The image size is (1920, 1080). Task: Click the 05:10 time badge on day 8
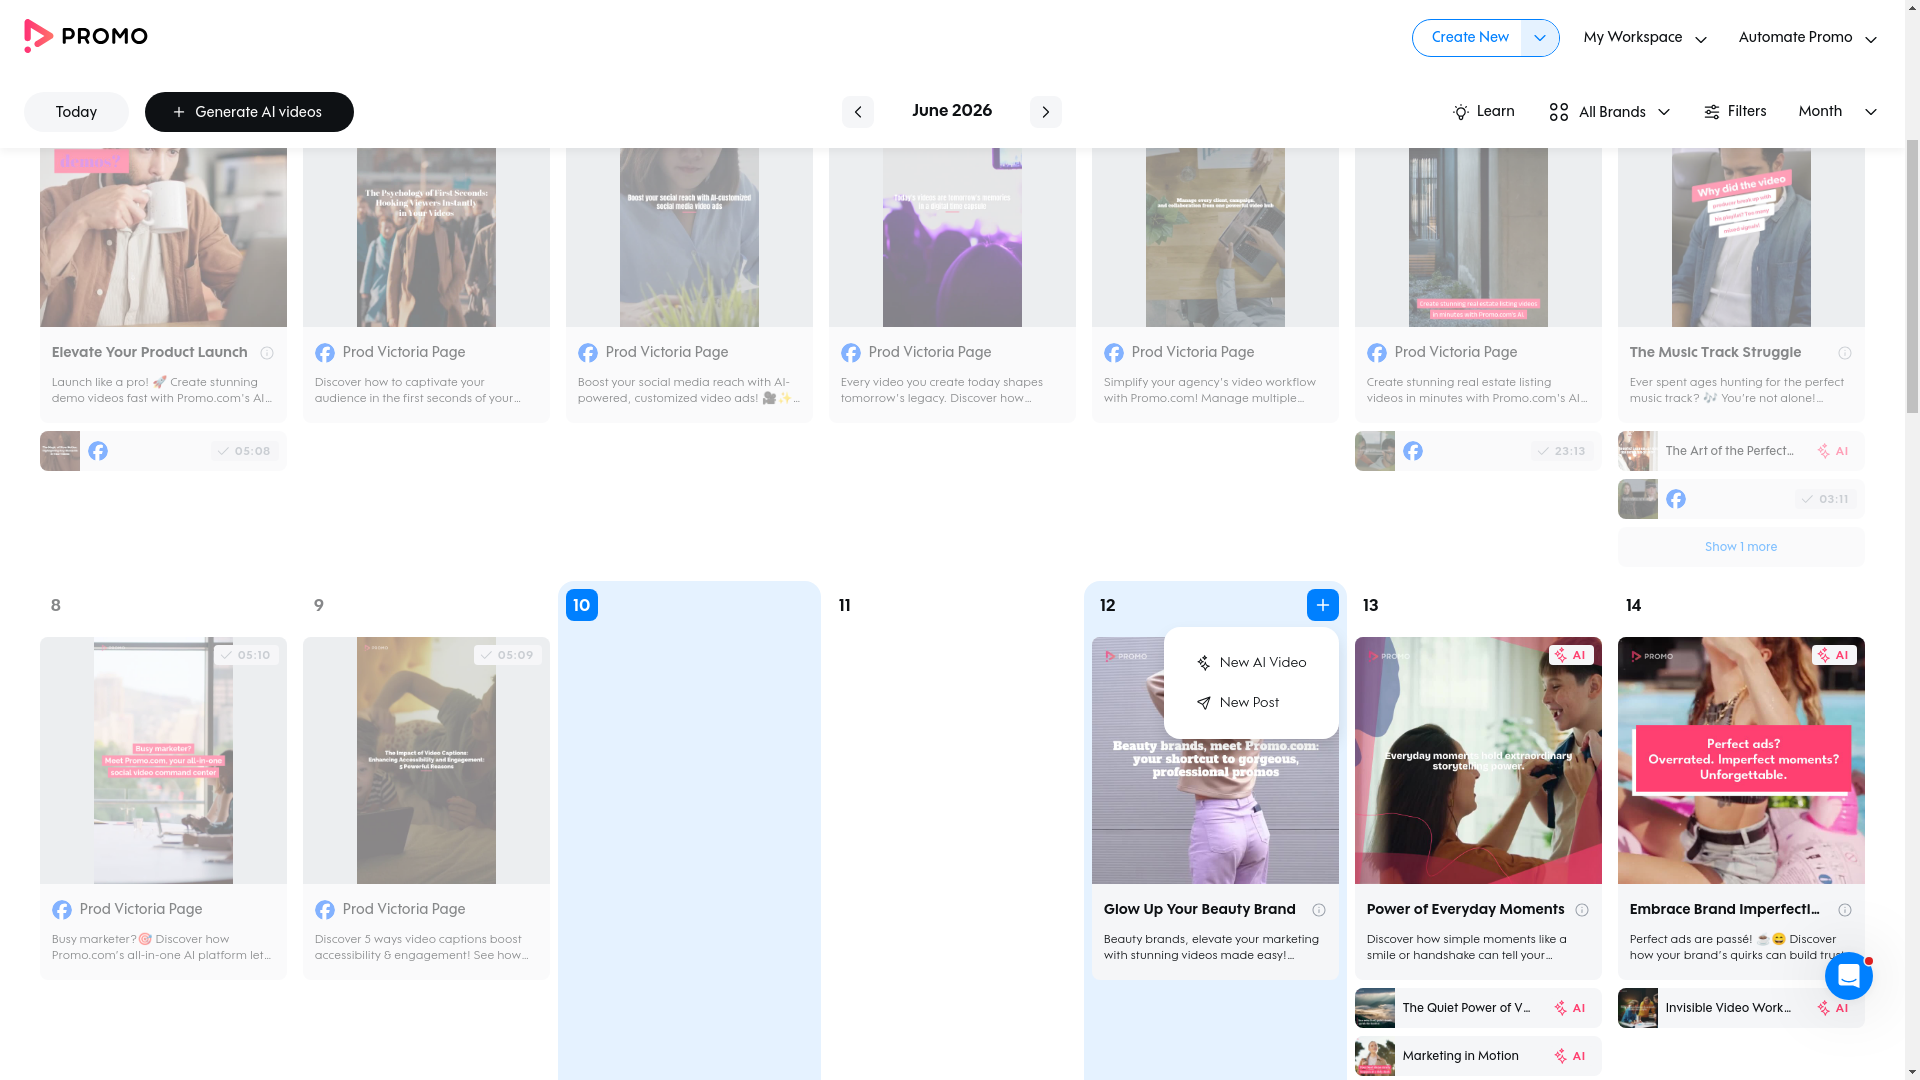coord(245,655)
